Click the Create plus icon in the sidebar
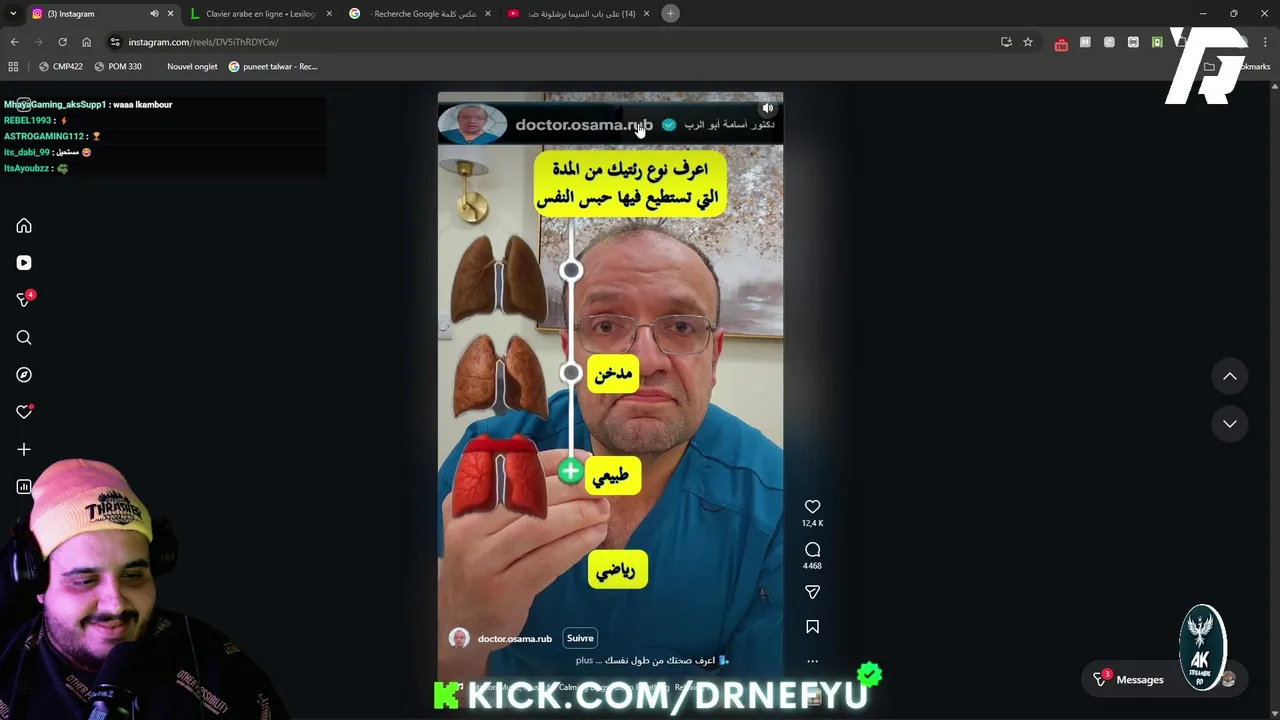Viewport: 1280px width, 720px height. pos(24,450)
